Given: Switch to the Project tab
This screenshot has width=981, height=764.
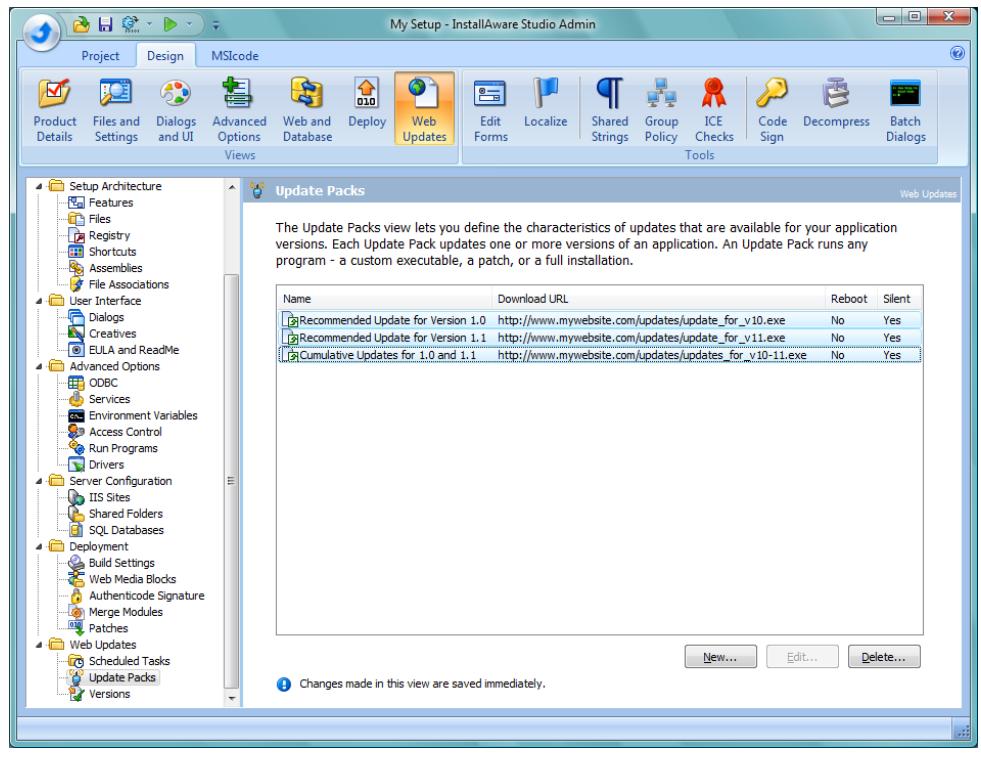Looking at the screenshot, I should click(100, 56).
